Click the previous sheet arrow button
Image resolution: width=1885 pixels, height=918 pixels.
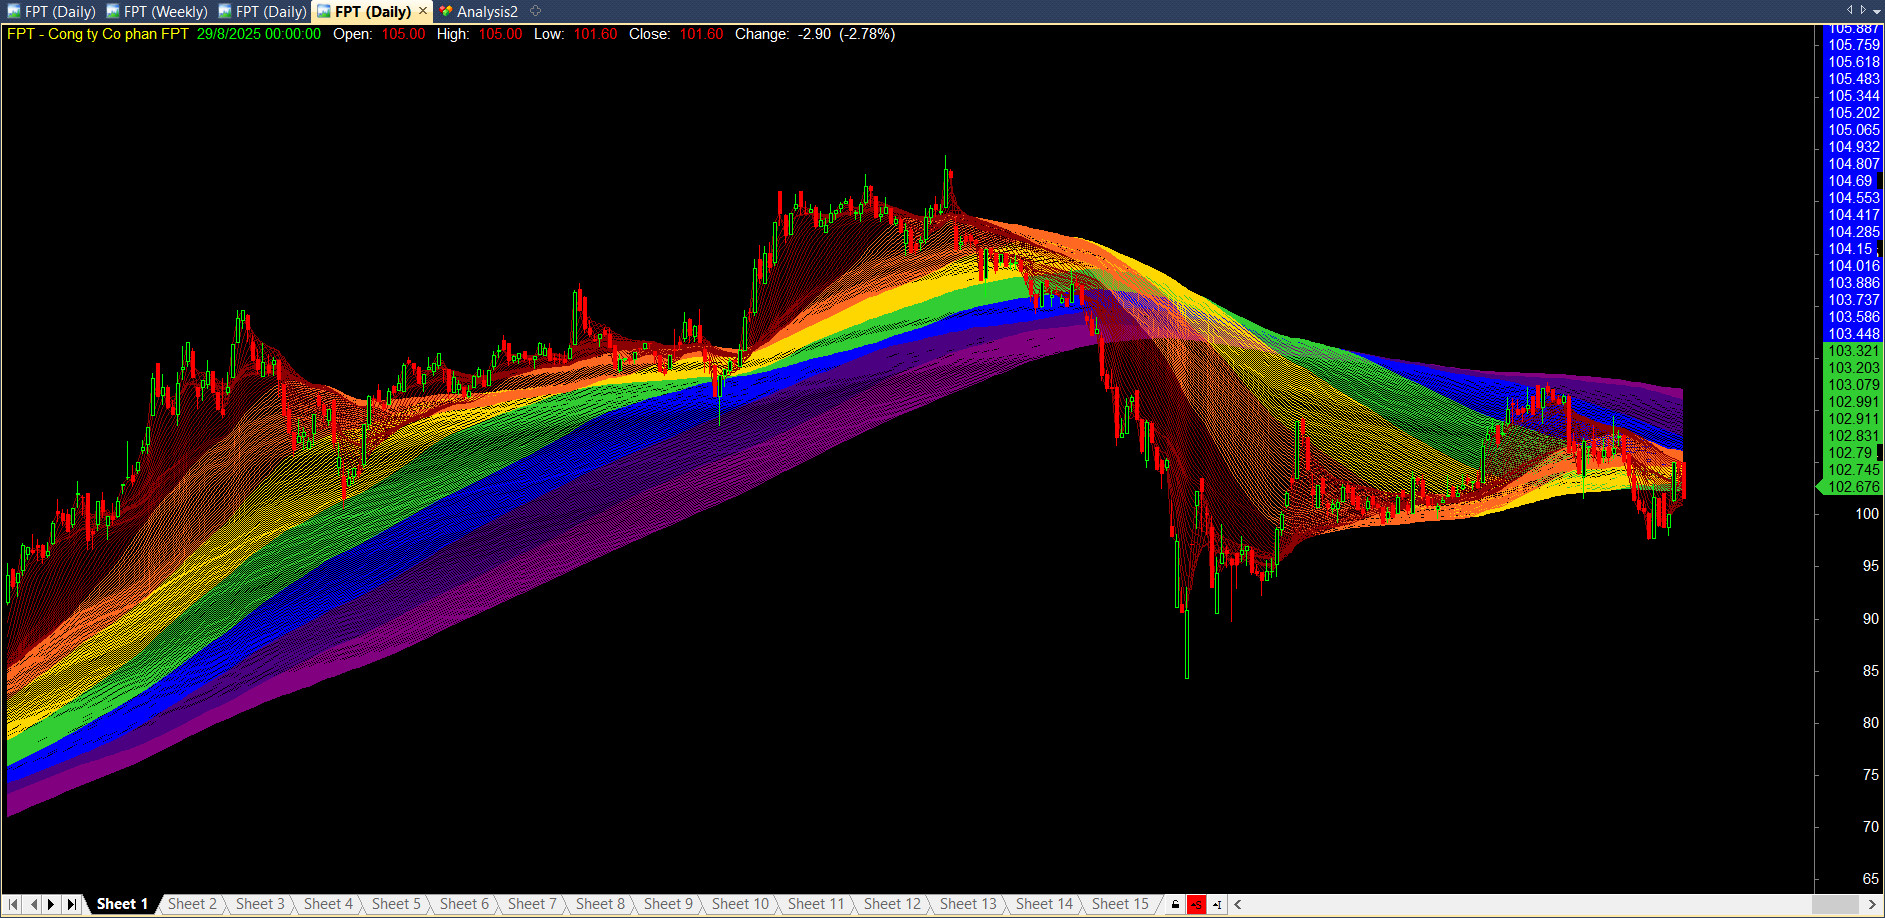tap(33, 904)
